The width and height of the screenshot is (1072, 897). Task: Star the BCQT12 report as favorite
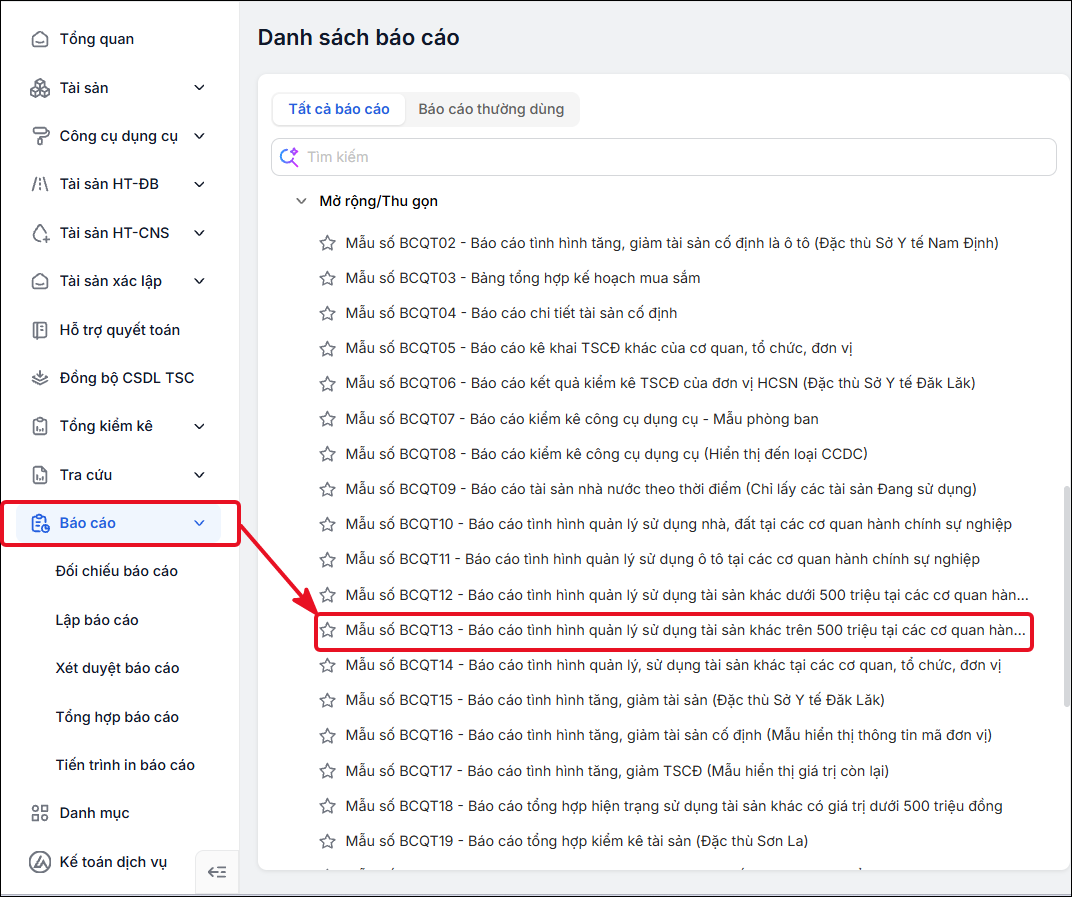pyautogui.click(x=327, y=595)
